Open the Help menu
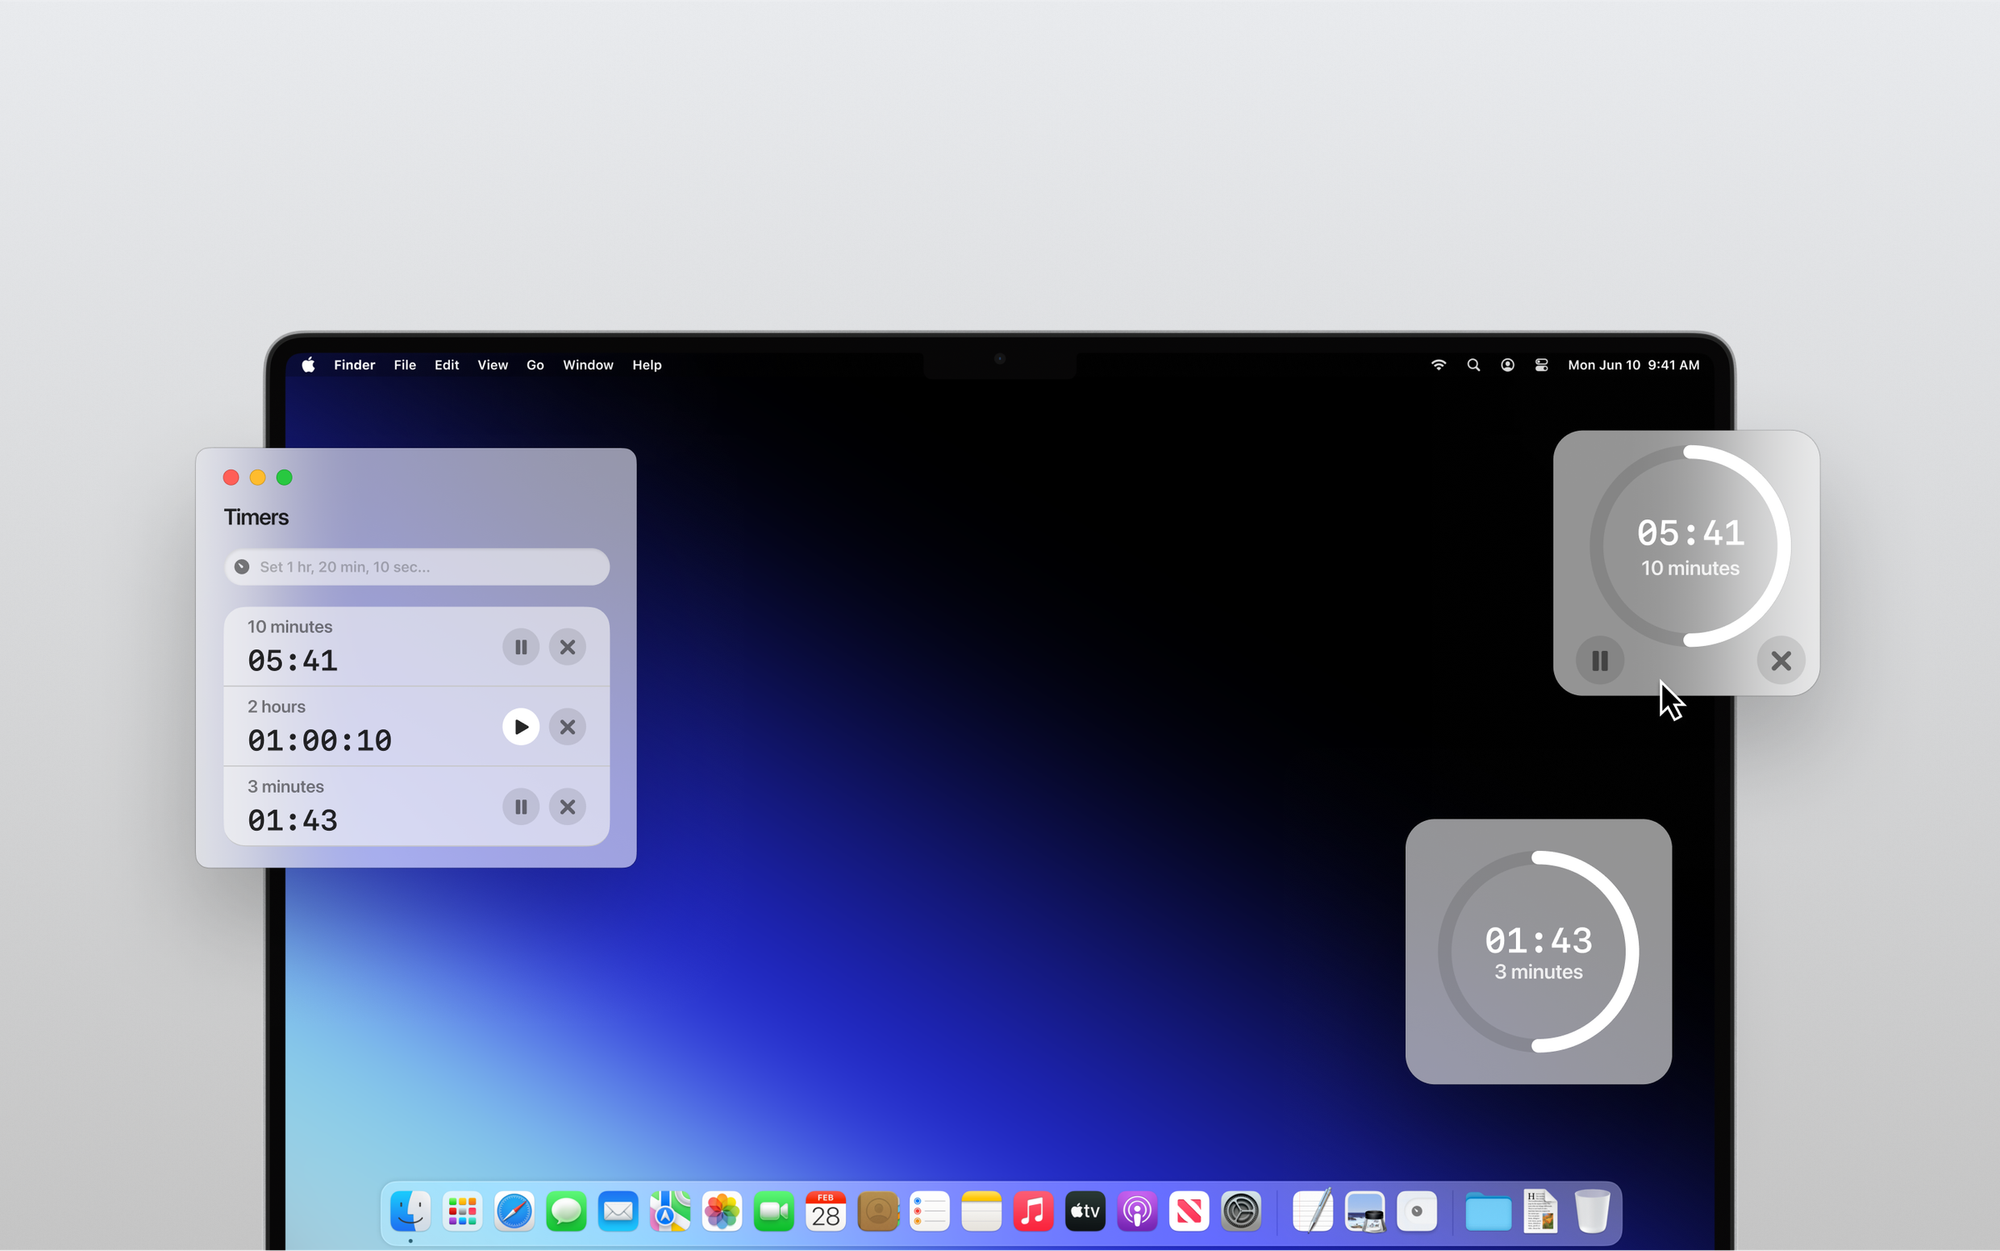The height and width of the screenshot is (1251, 2000). 647,365
